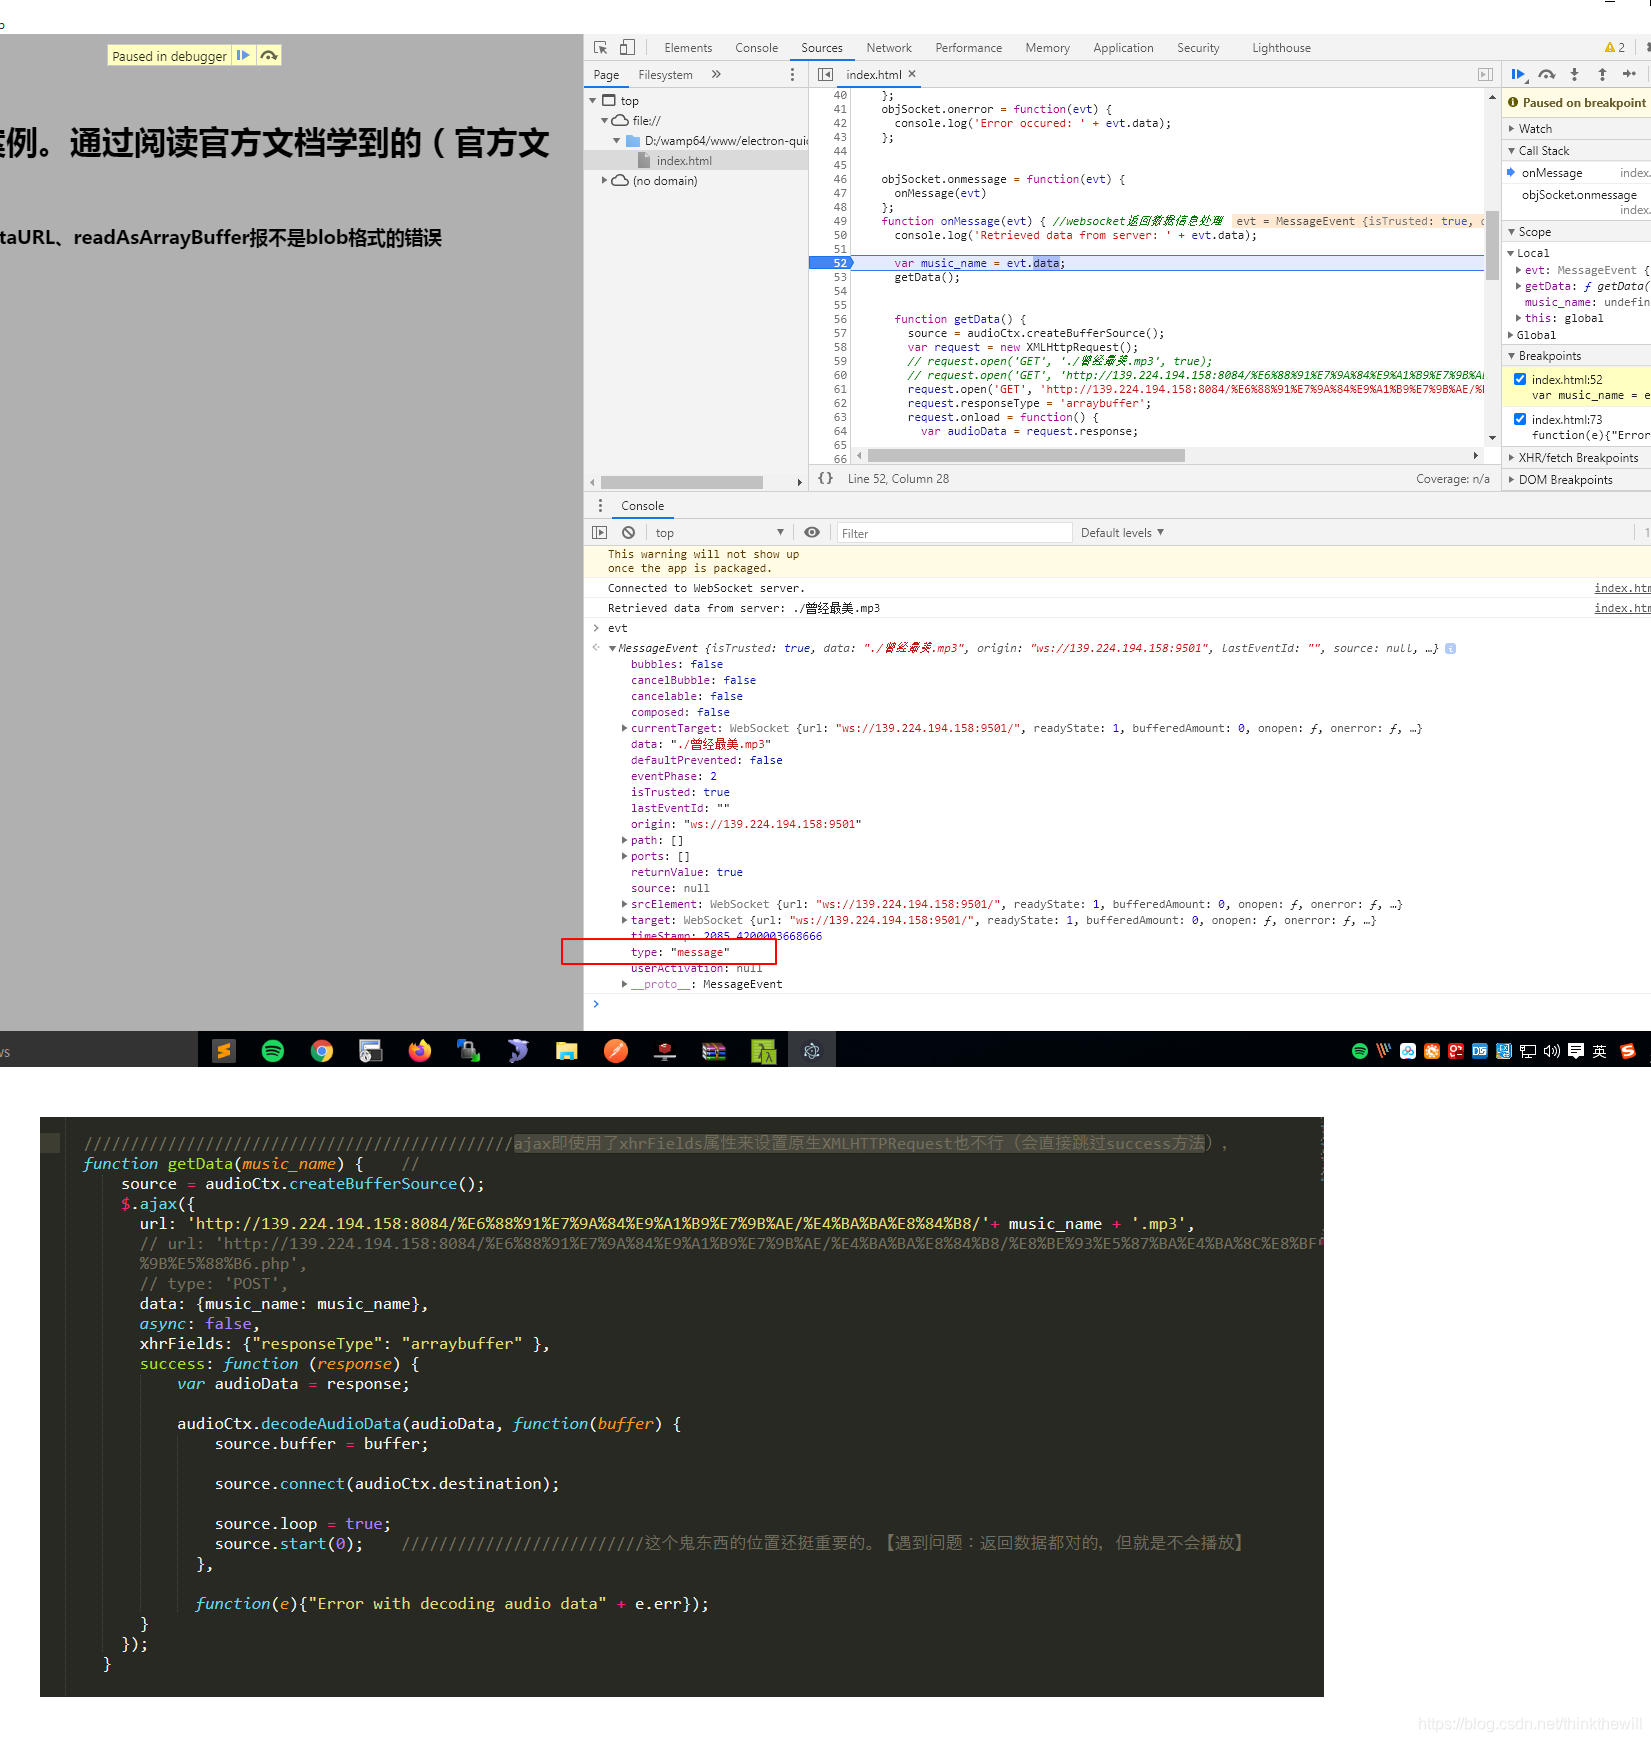1651x1742 pixels.
Task: Click the source editor horizontal scrollbar
Action: [x=1026, y=455]
